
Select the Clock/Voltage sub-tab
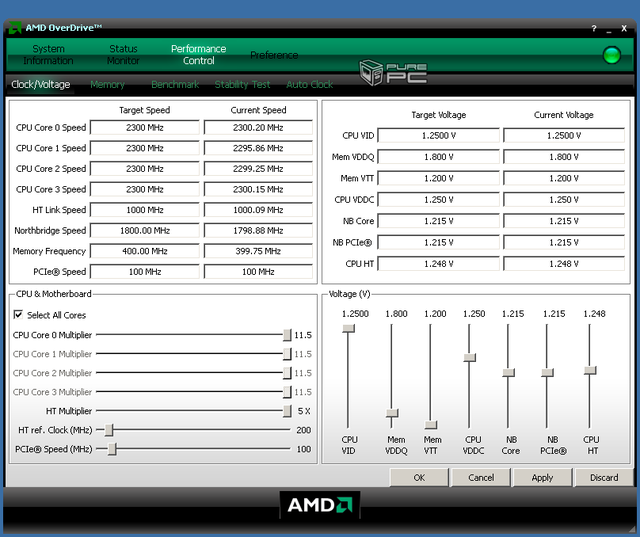point(40,84)
